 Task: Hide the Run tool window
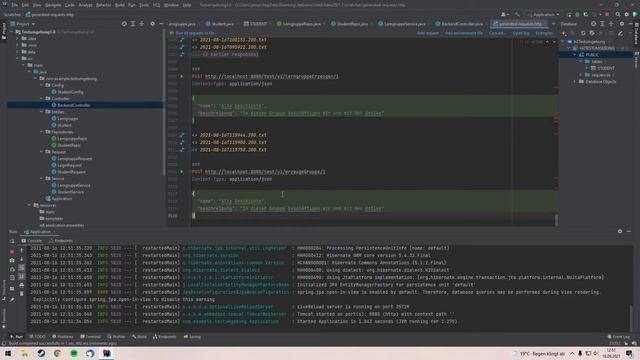pos(629,231)
